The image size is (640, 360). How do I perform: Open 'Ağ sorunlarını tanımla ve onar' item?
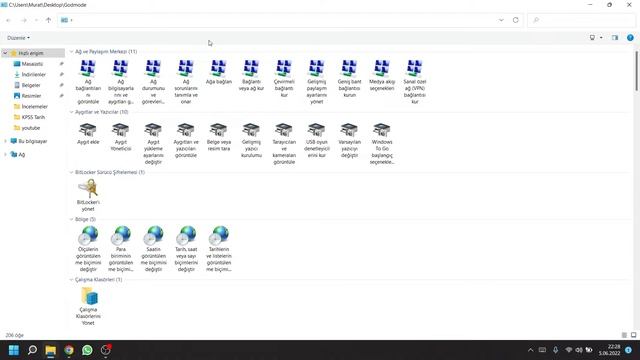pos(186,82)
